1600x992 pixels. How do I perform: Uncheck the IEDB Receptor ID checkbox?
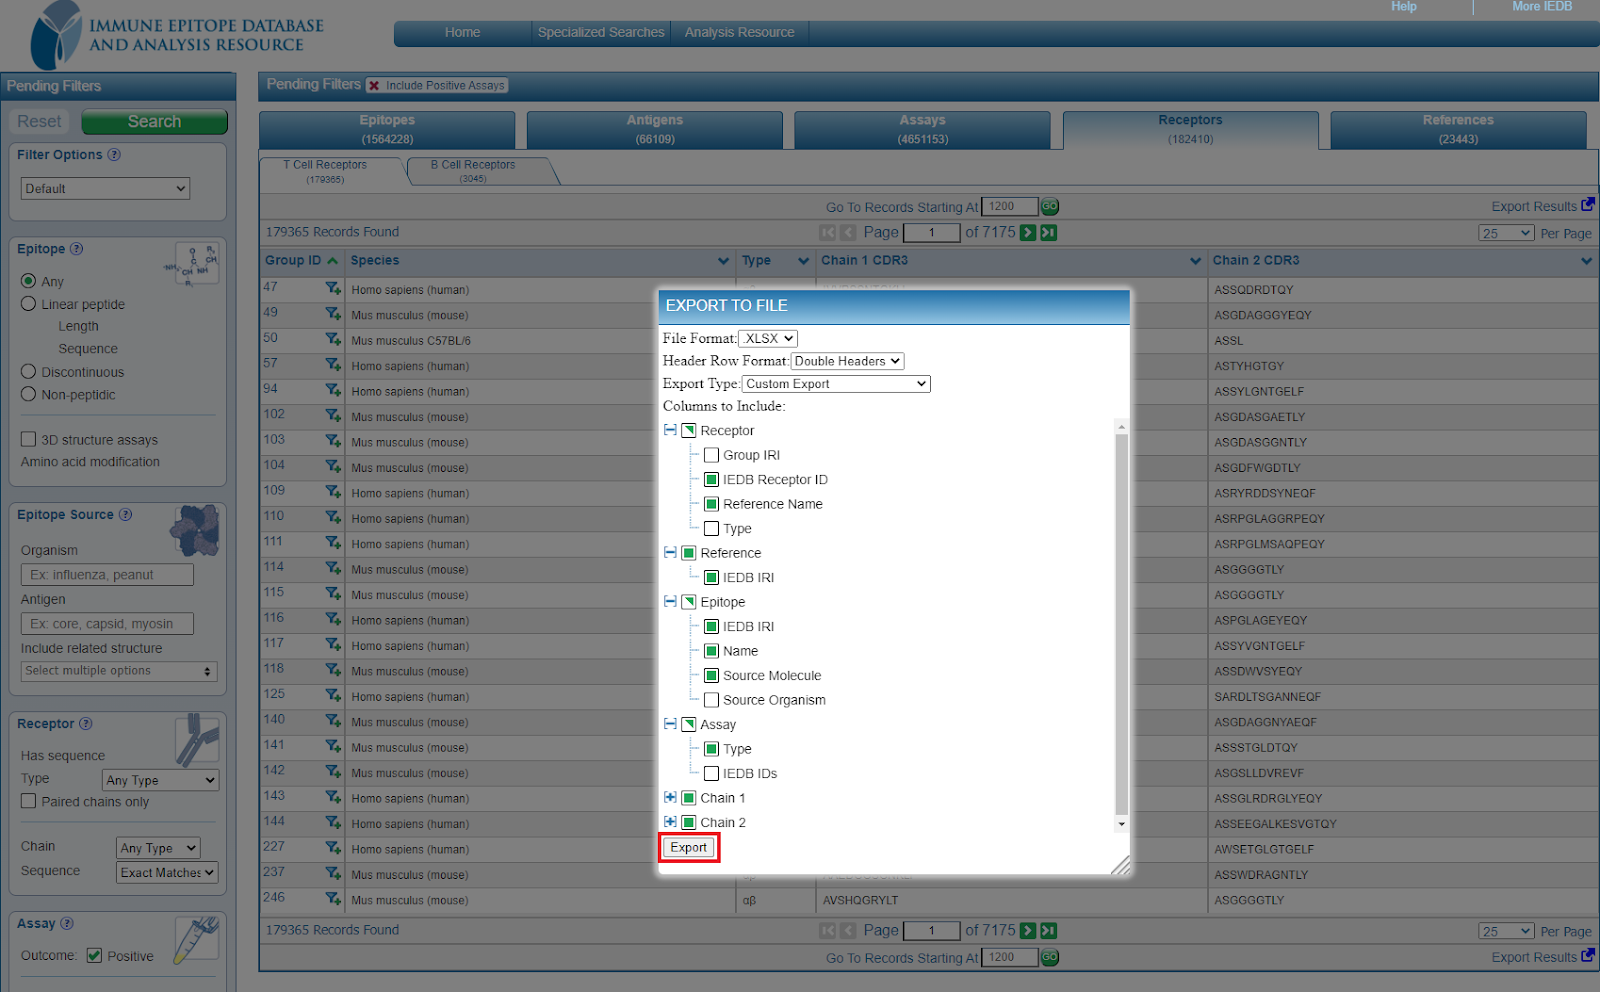click(711, 480)
